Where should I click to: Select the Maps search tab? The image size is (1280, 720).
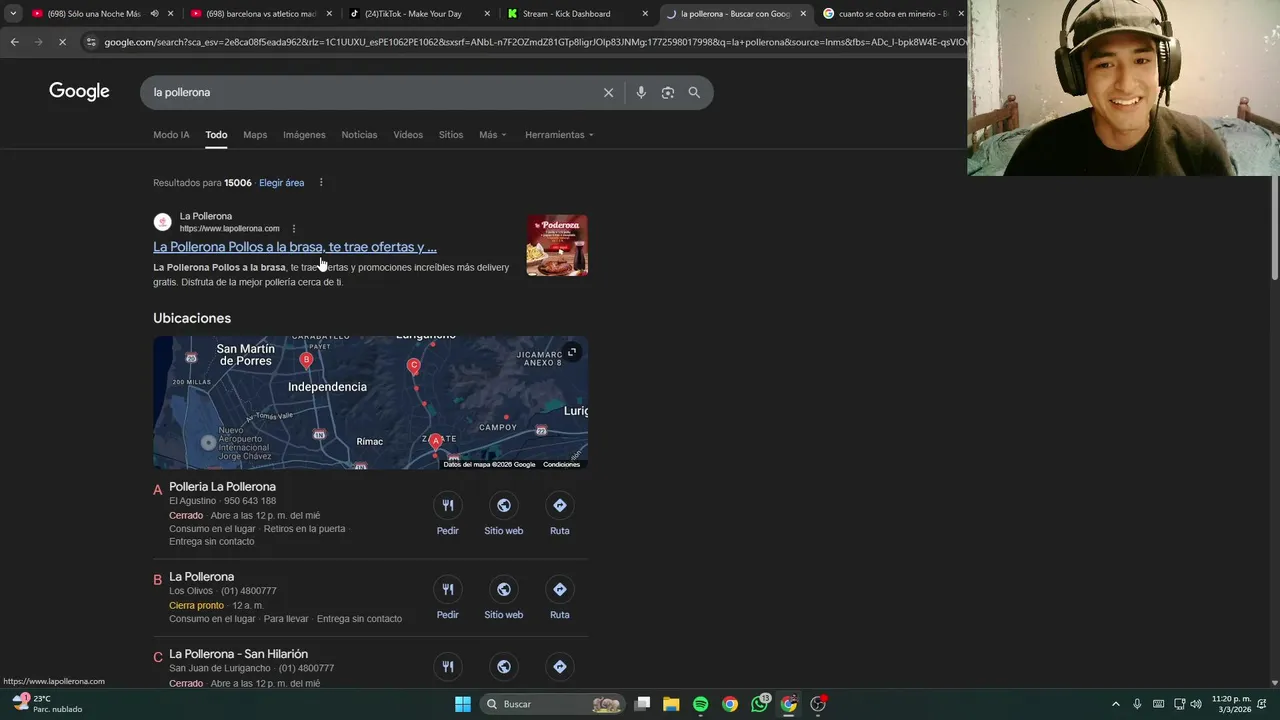click(255, 135)
